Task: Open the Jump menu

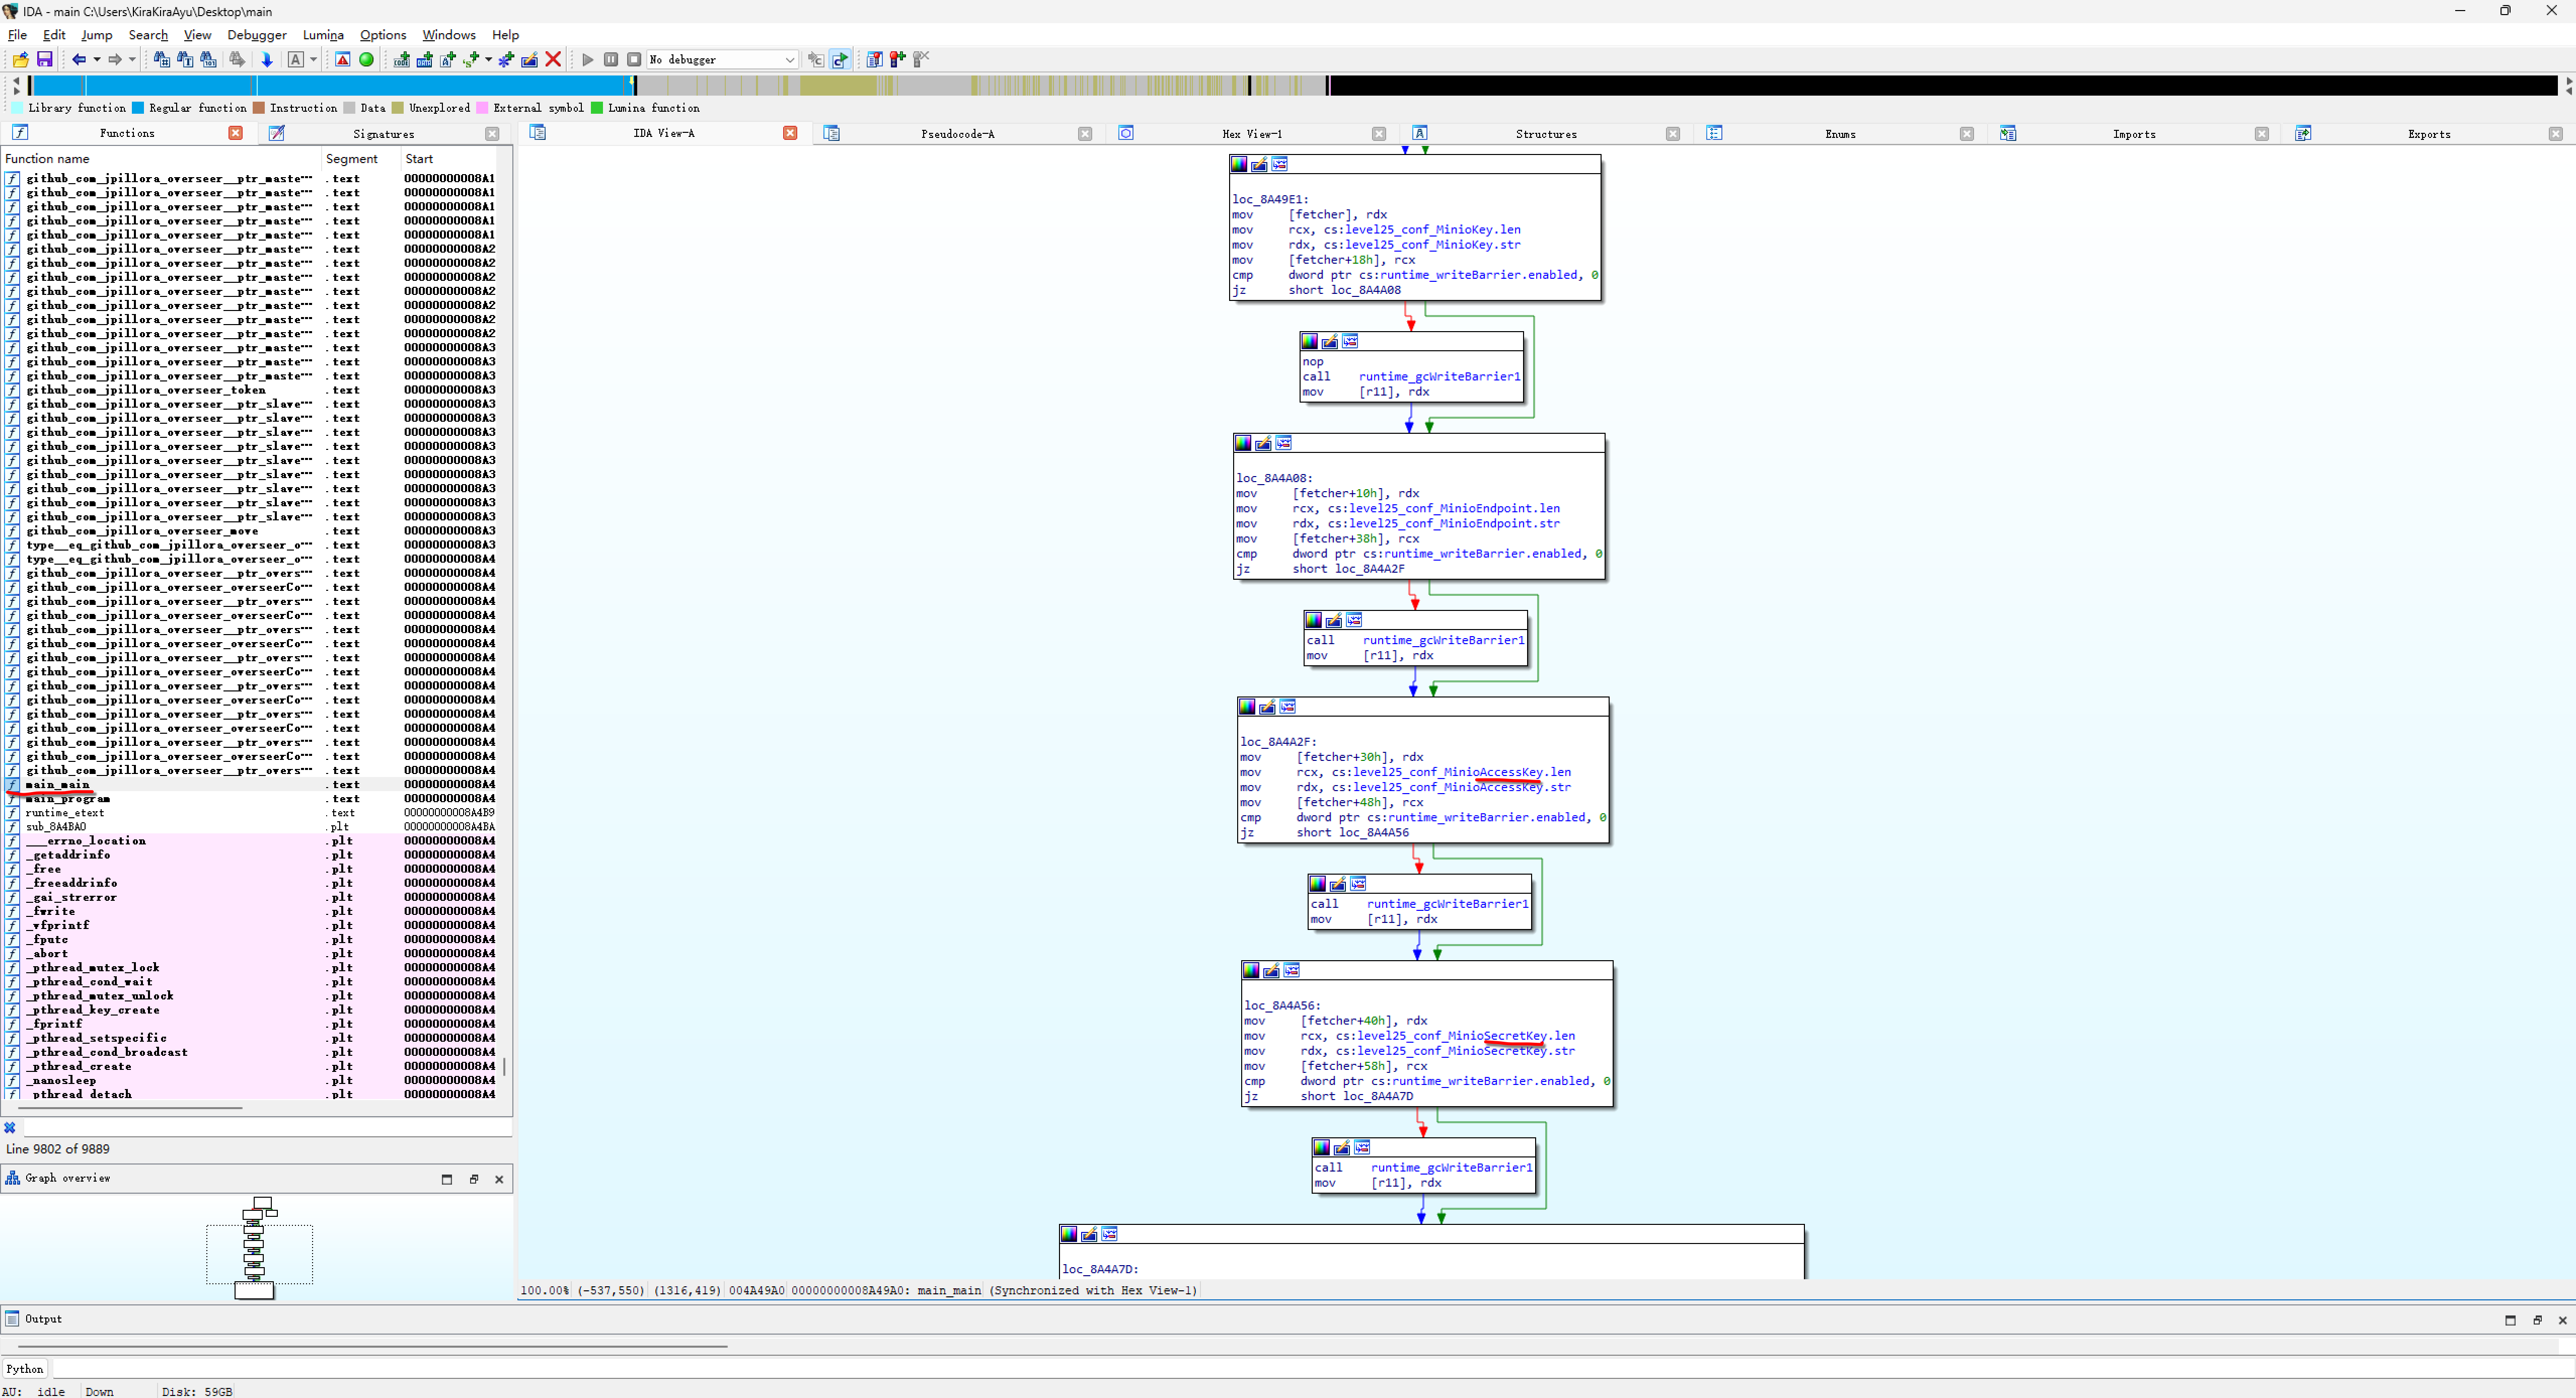Action: [x=96, y=35]
